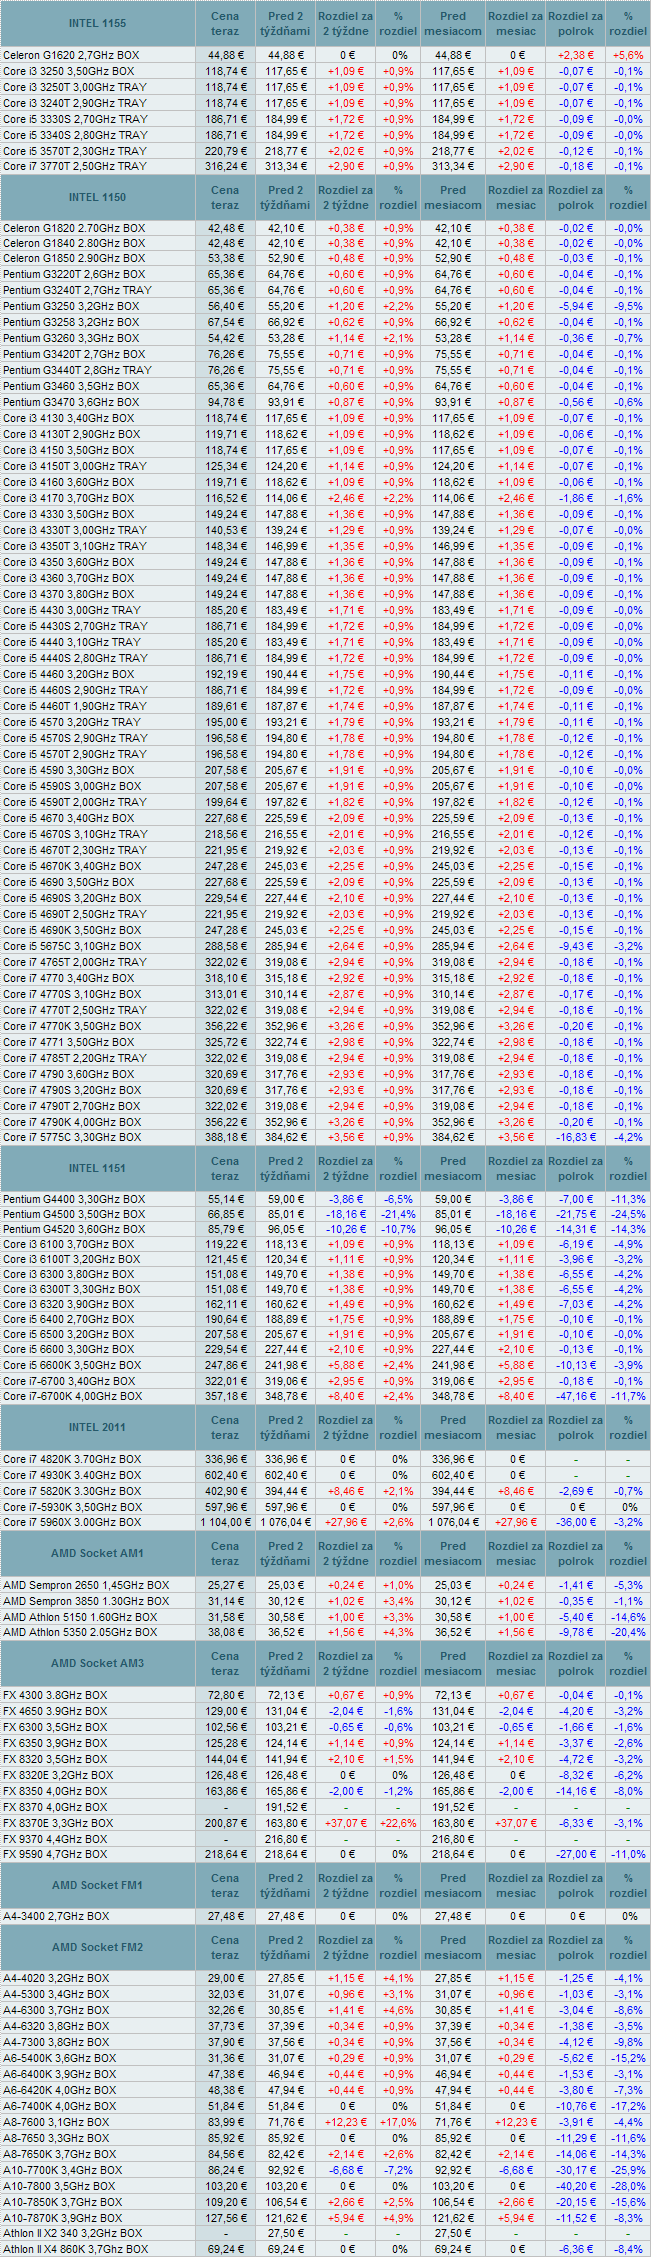
Task: Click the INTEL 2011 section heading
Action: tap(97, 1427)
